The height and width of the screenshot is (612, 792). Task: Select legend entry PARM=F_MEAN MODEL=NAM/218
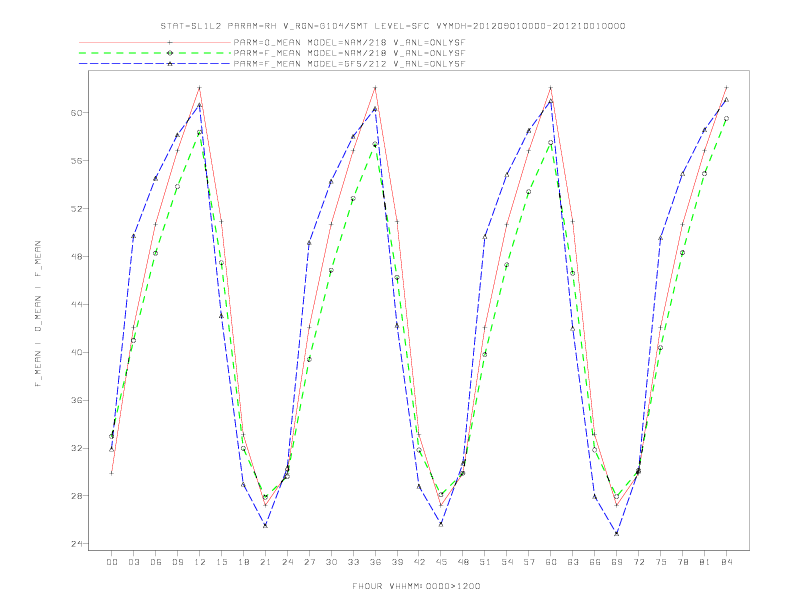click(349, 53)
